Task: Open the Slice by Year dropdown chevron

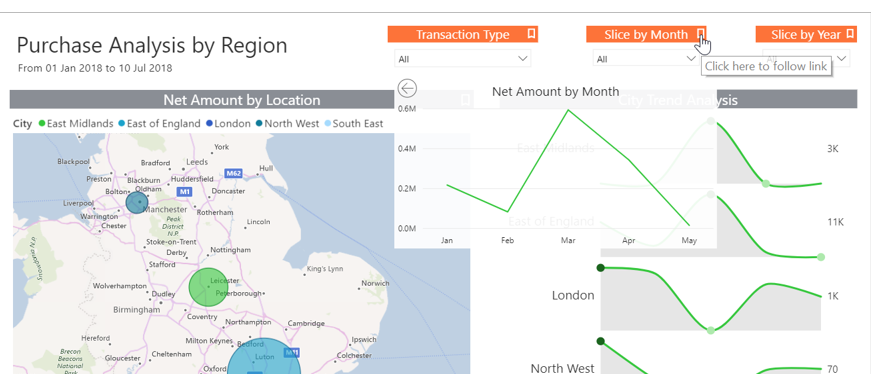Action: 842,58
